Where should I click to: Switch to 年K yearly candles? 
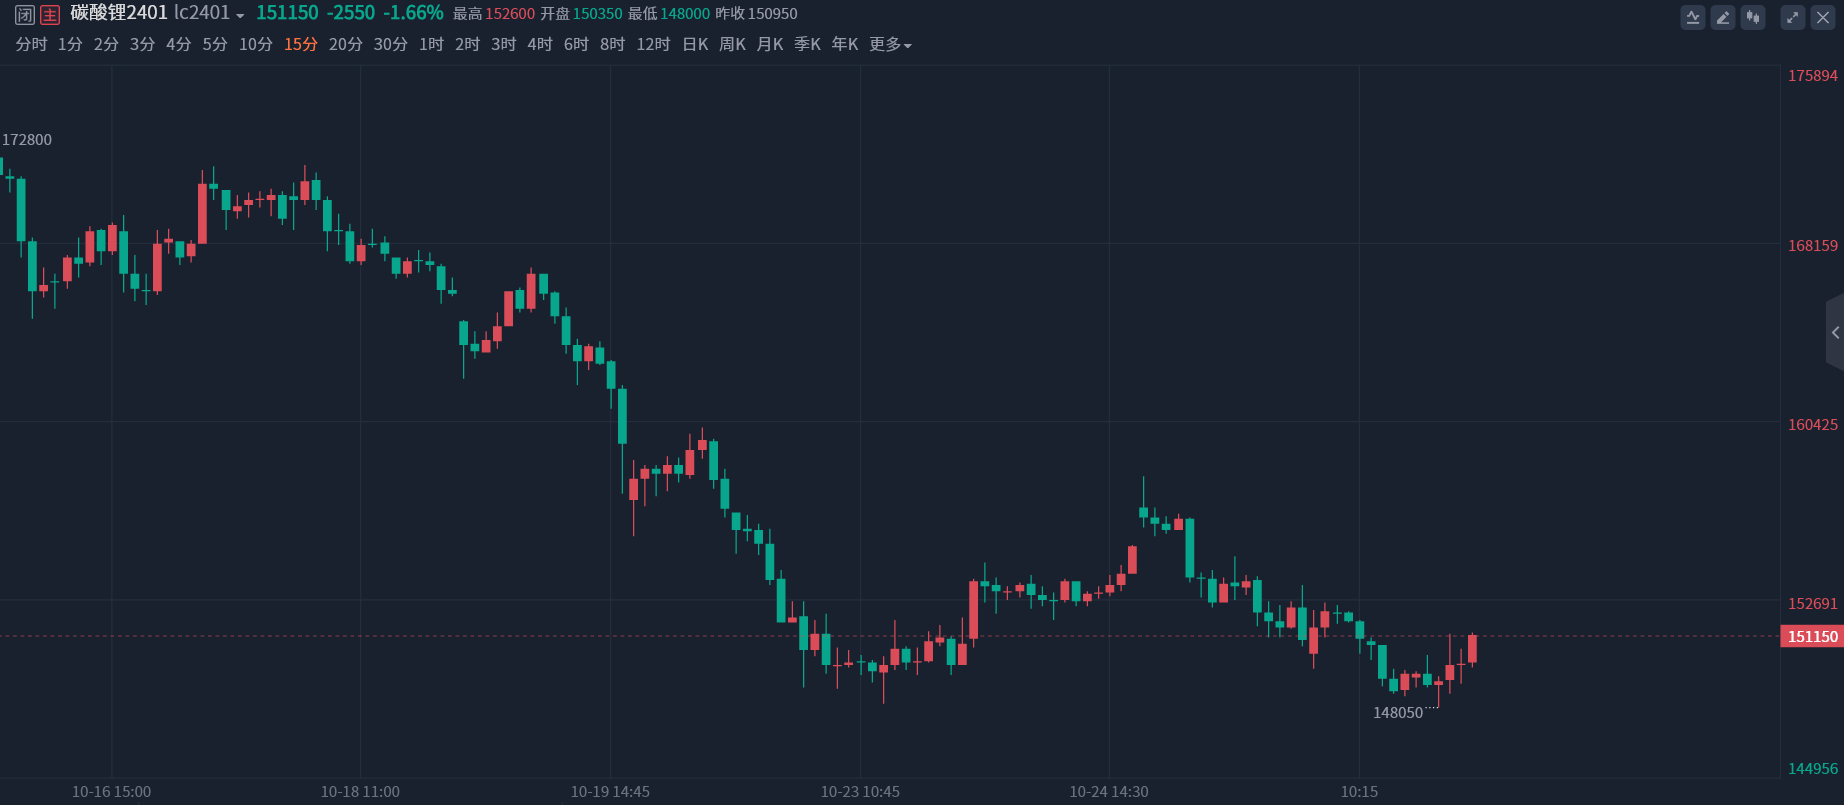click(845, 44)
